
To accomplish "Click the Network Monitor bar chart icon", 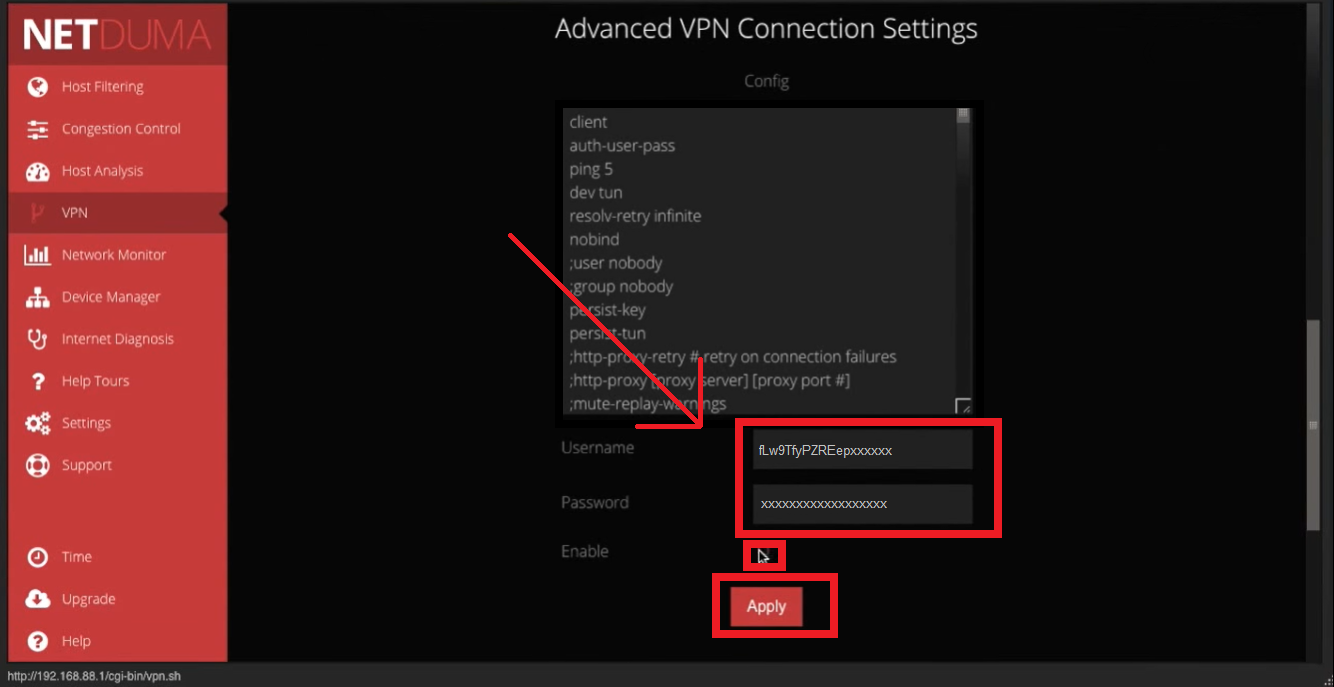I will click(38, 255).
